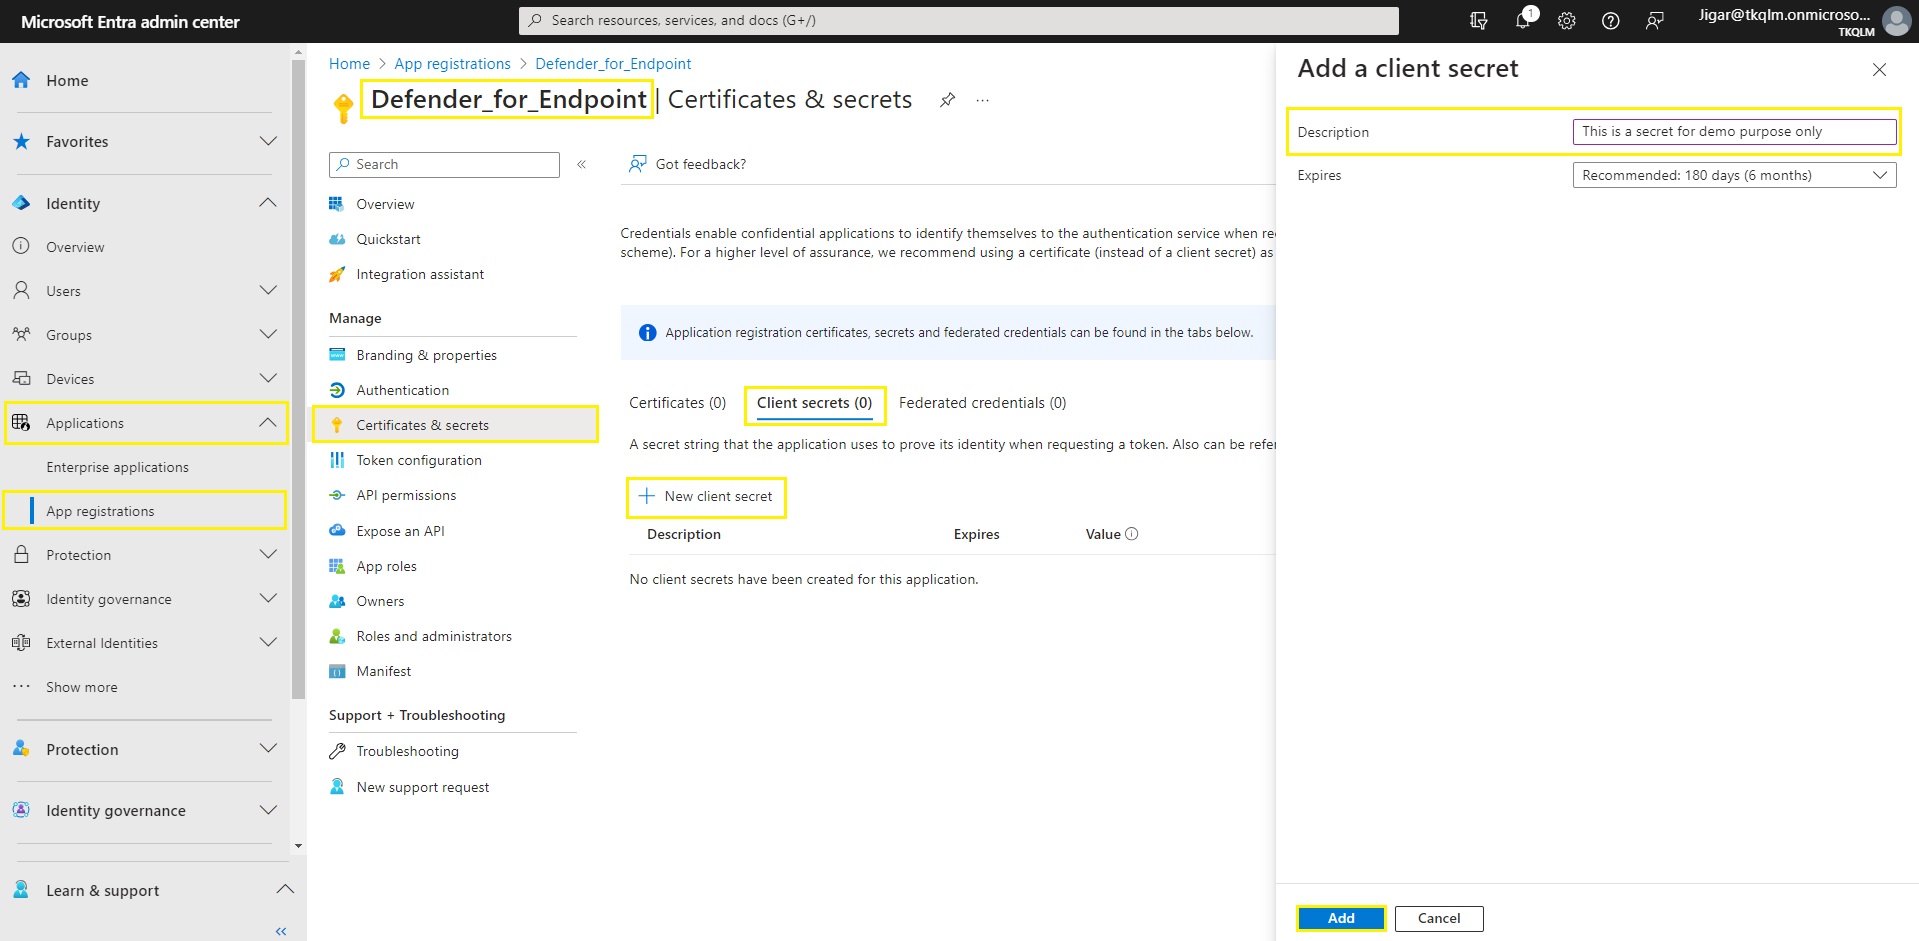Image resolution: width=1919 pixels, height=941 pixels.
Task: Click the app menu Search box
Action: (444, 165)
